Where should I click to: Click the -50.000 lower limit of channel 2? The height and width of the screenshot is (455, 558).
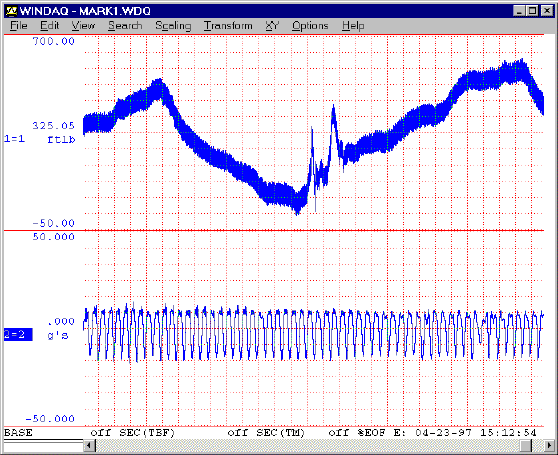pyautogui.click(x=50, y=419)
